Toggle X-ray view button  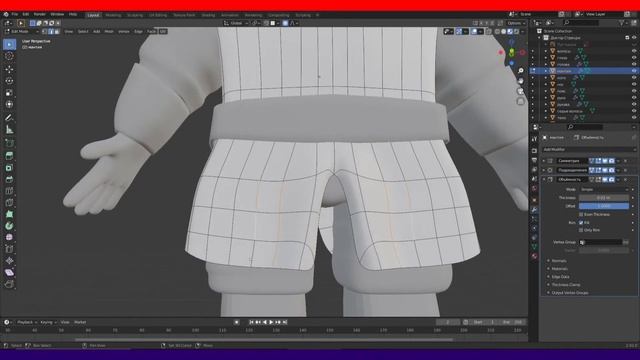pyautogui.click(x=489, y=31)
